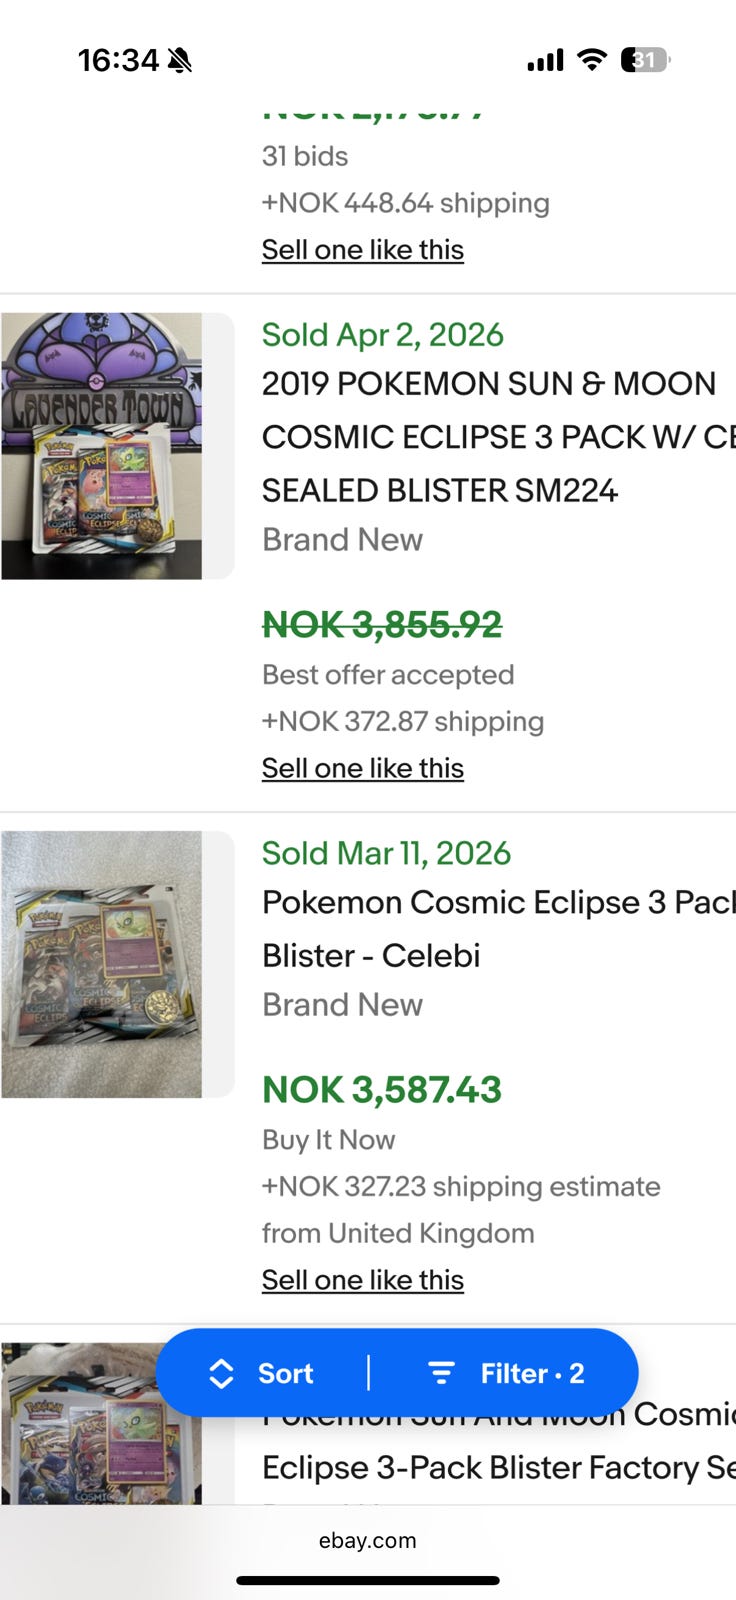
Task: Open the Sold Mar 11 Celebi blister thumbnail
Action: click(102, 964)
